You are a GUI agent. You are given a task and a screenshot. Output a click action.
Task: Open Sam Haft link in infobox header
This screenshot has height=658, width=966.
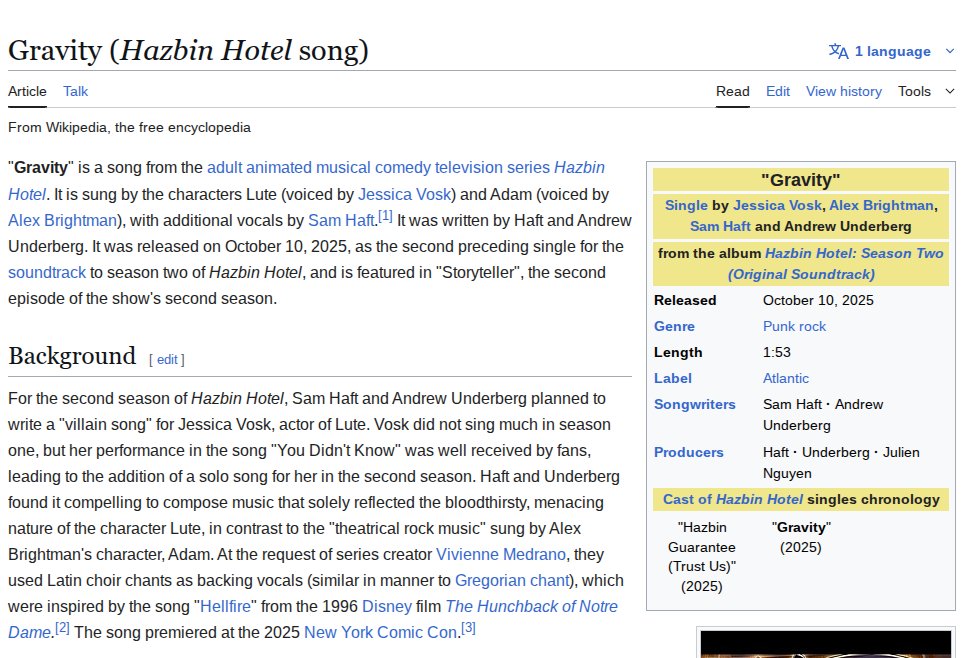tap(720, 226)
